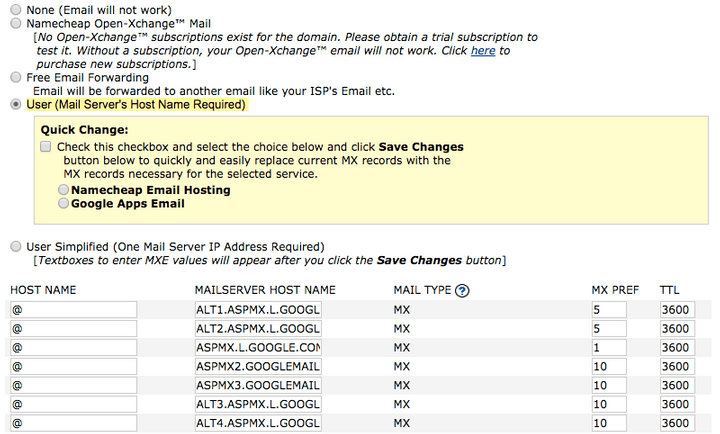Edit host name field in ASPMX2.GOOGLEMAIL row
Viewport: 720px width, 434px height.
(x=73, y=366)
